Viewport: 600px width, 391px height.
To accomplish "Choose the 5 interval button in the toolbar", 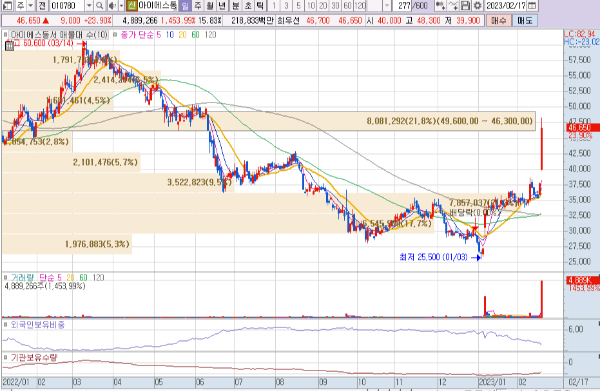I will (x=298, y=5).
